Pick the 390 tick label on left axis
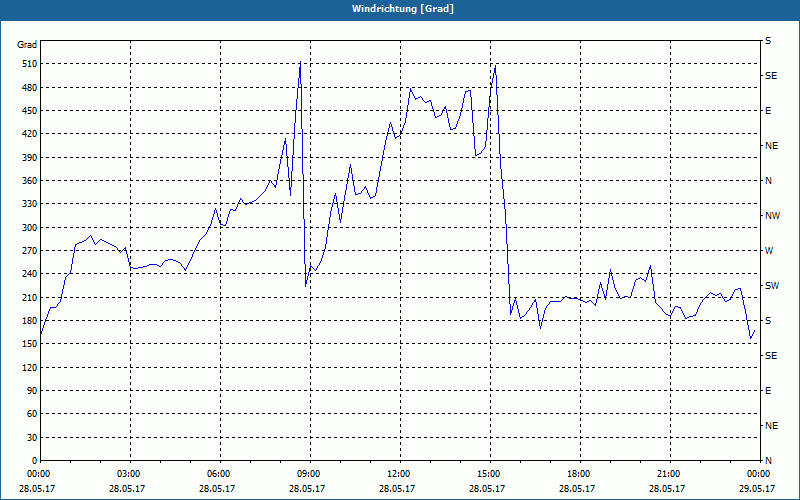 [x=30, y=158]
